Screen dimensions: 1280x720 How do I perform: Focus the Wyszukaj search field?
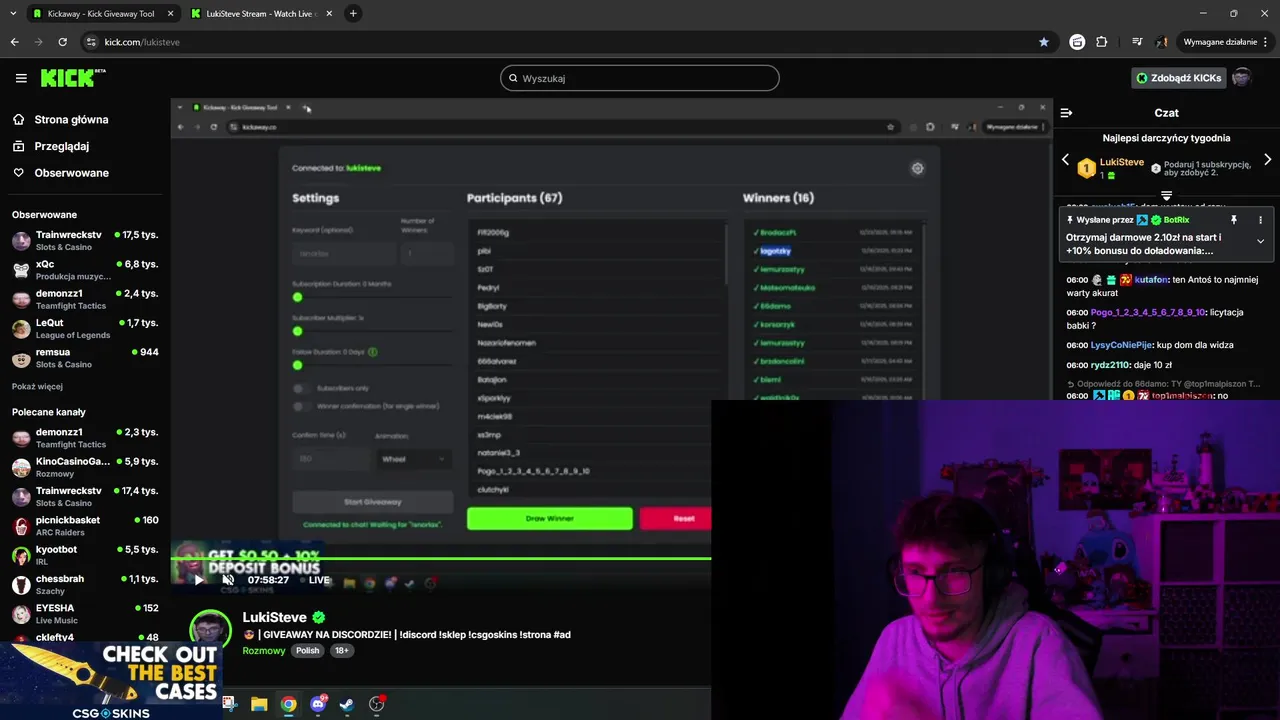tap(640, 78)
